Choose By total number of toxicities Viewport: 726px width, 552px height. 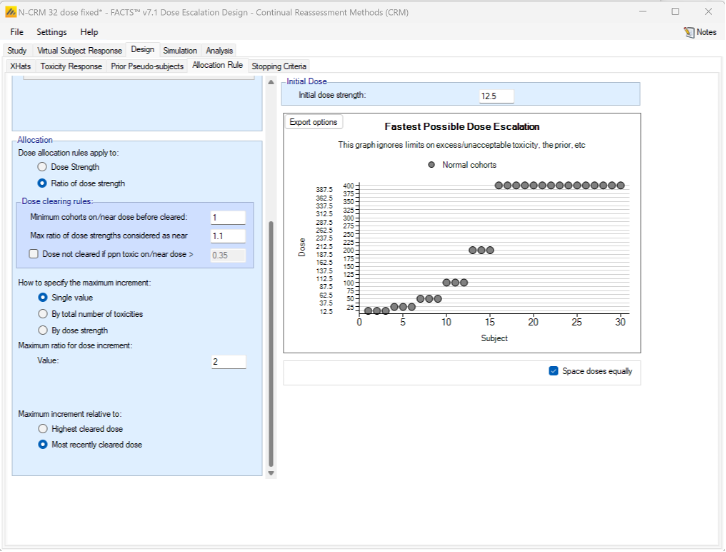click(43, 314)
